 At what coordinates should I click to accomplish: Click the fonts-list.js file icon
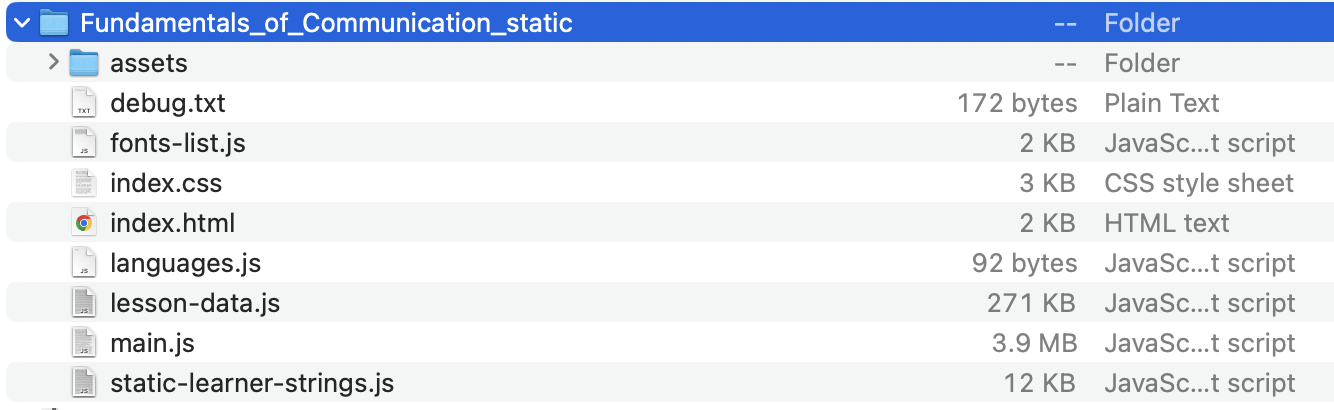coord(84,143)
